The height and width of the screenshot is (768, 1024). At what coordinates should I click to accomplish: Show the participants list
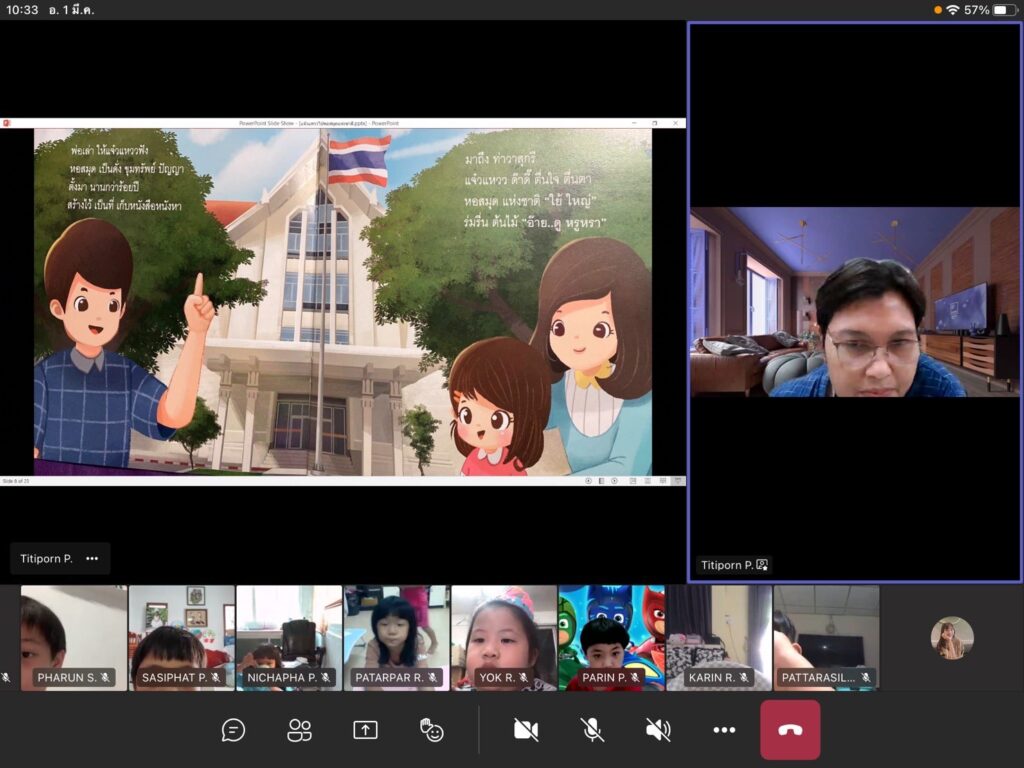[x=299, y=730]
